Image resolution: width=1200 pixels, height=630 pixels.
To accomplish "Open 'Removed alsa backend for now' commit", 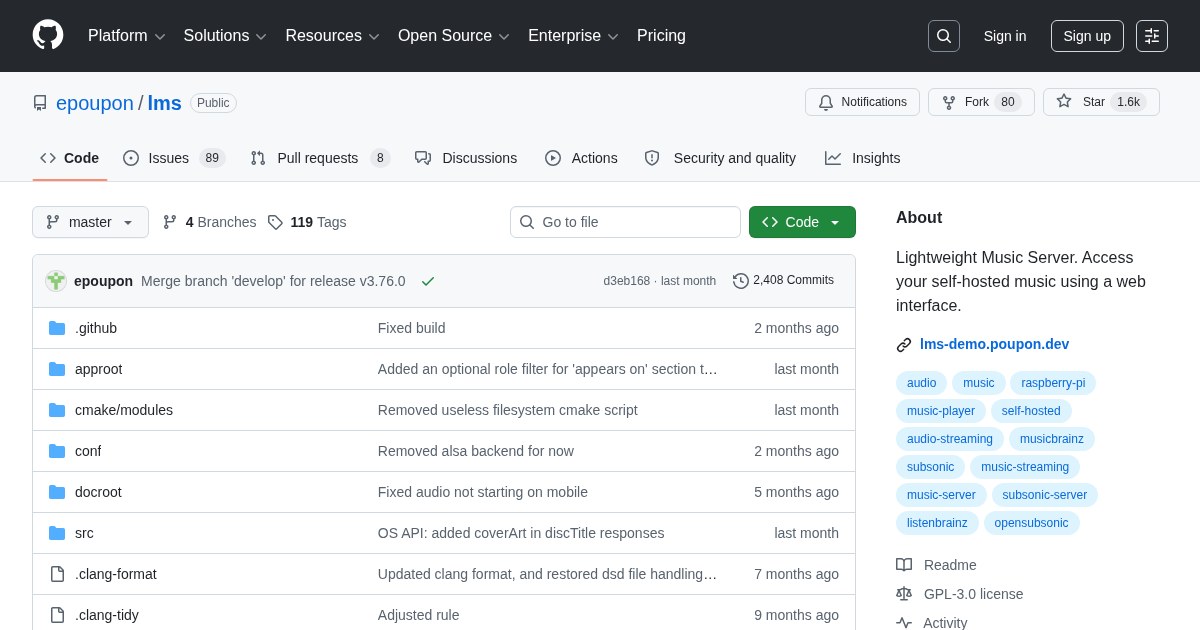I will [x=476, y=451].
